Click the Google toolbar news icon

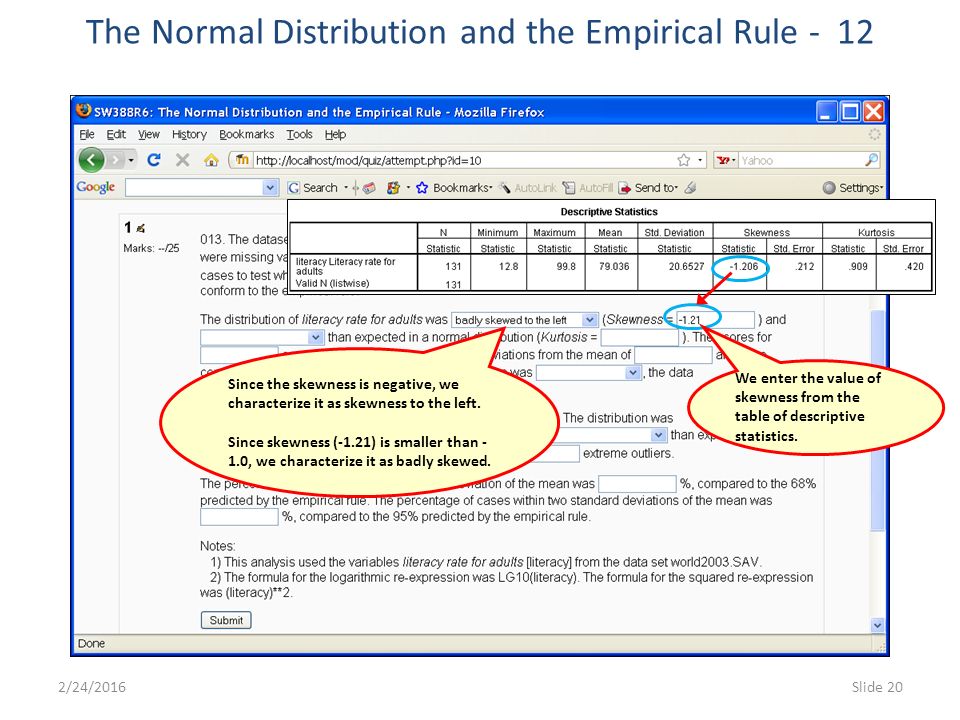click(x=369, y=189)
